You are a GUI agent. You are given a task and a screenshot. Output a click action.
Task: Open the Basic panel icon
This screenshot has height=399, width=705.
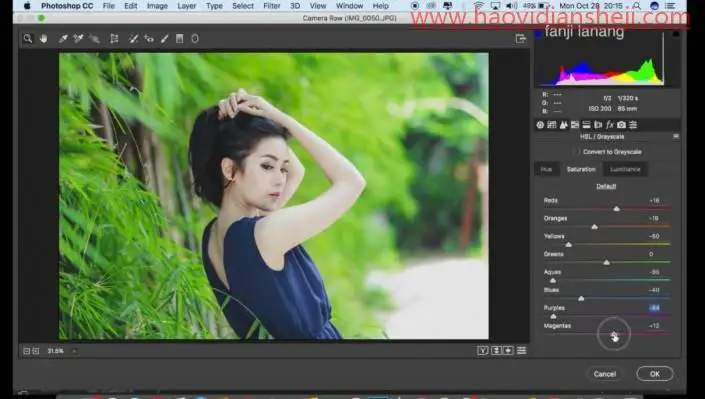pyautogui.click(x=540, y=125)
